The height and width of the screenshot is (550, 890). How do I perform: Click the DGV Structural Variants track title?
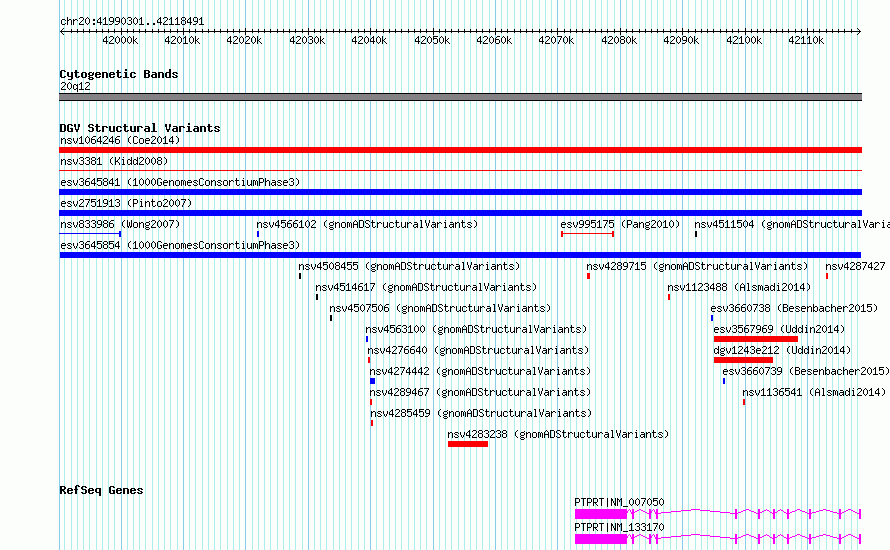pyautogui.click(x=140, y=128)
